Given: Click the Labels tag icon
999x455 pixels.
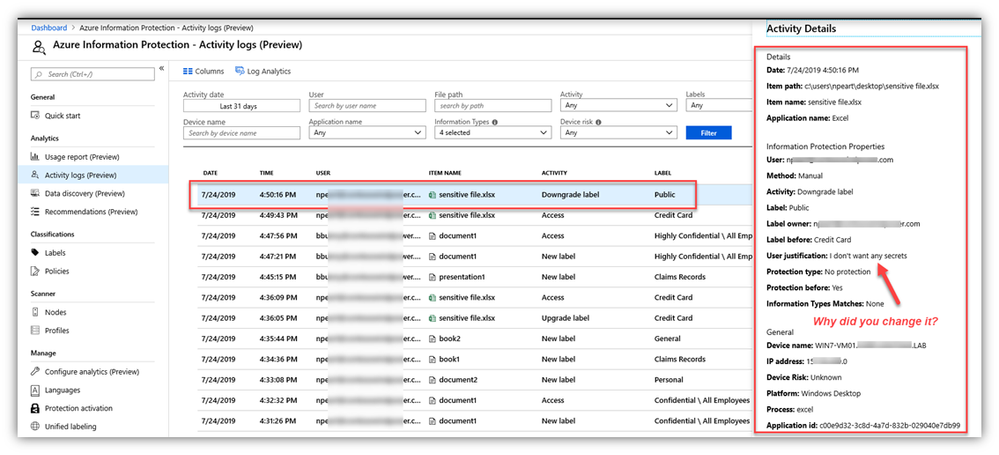Looking at the screenshot, I should (35, 253).
